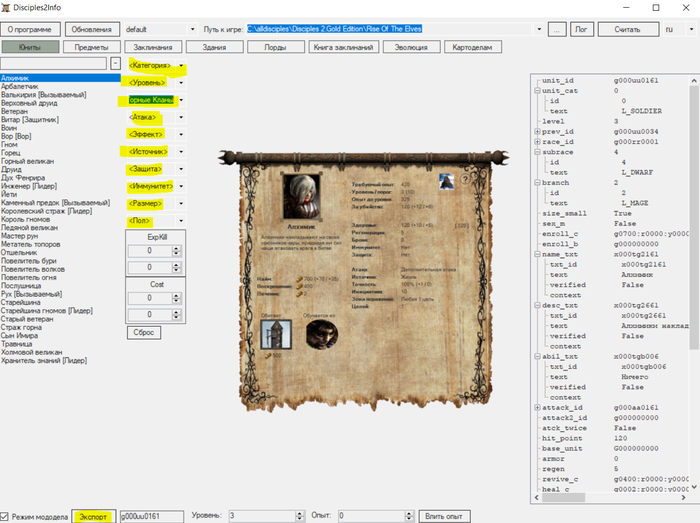Switch to the 'Предметы' tab
Image resolution: width=700 pixels, height=523 pixels.
(91, 47)
